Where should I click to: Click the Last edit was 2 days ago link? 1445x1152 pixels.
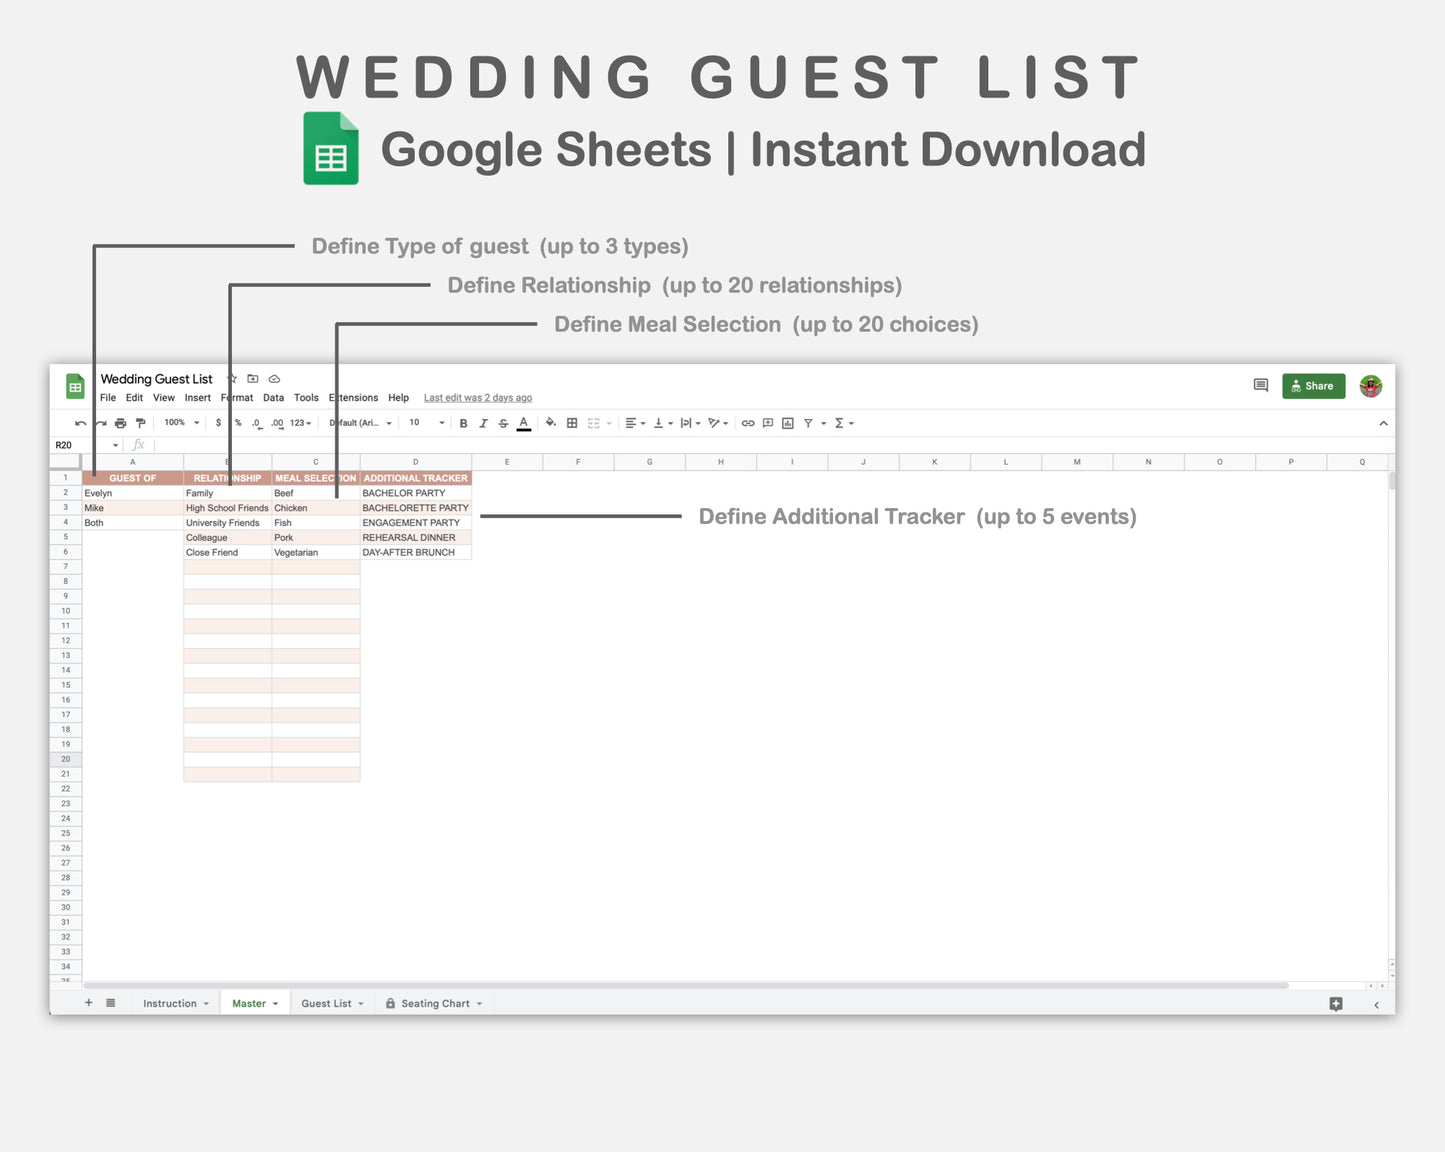click(x=477, y=397)
